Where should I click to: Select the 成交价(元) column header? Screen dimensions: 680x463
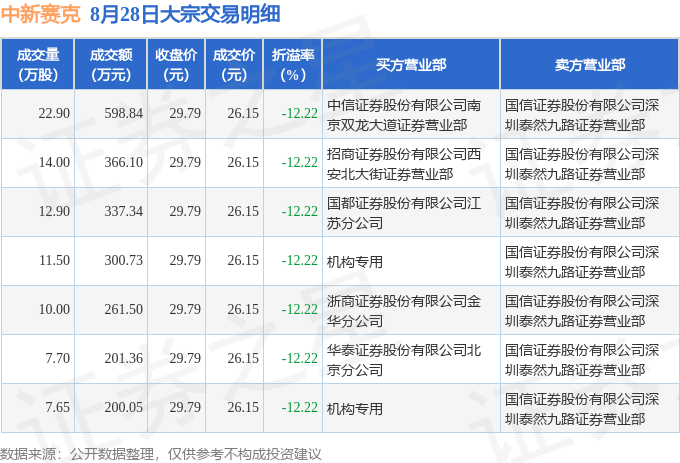tap(234, 65)
